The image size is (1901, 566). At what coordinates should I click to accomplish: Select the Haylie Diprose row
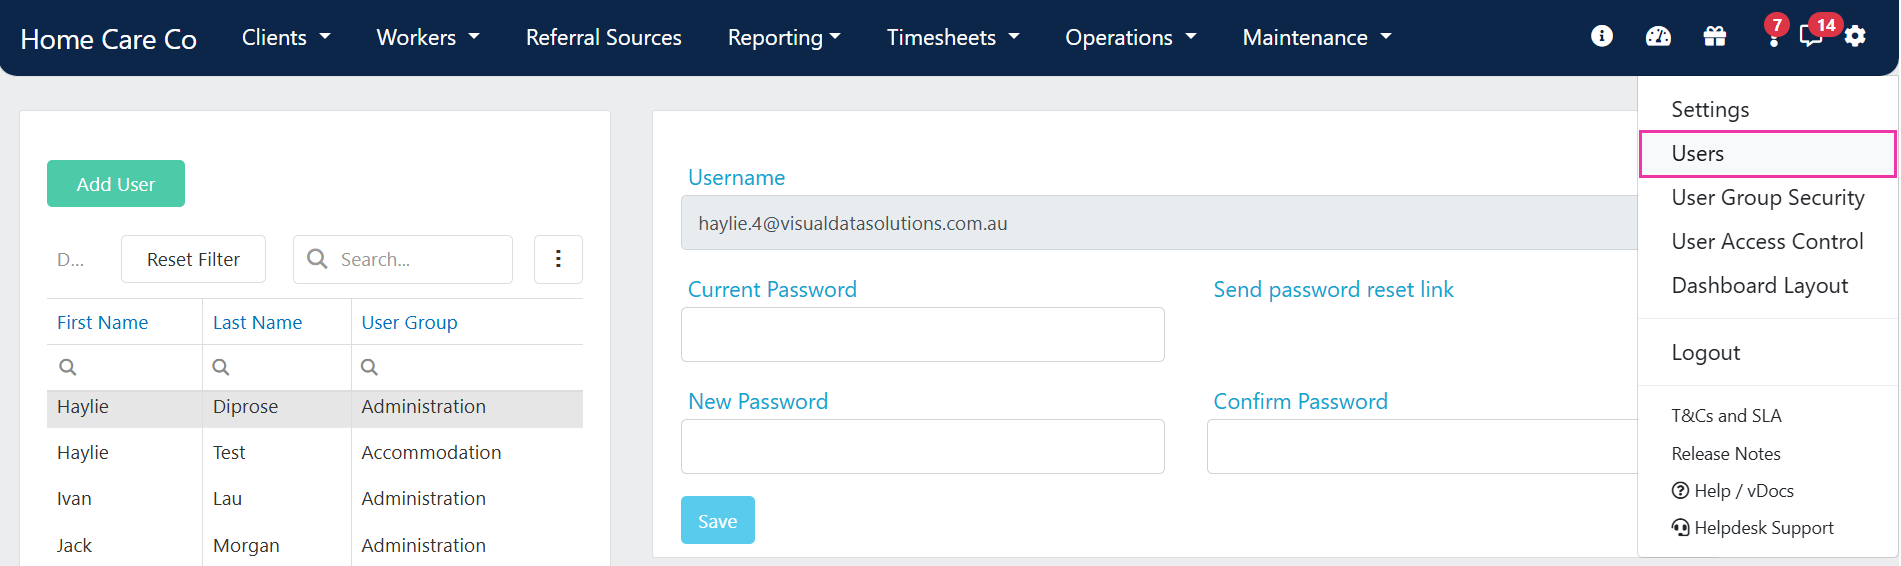click(x=315, y=408)
